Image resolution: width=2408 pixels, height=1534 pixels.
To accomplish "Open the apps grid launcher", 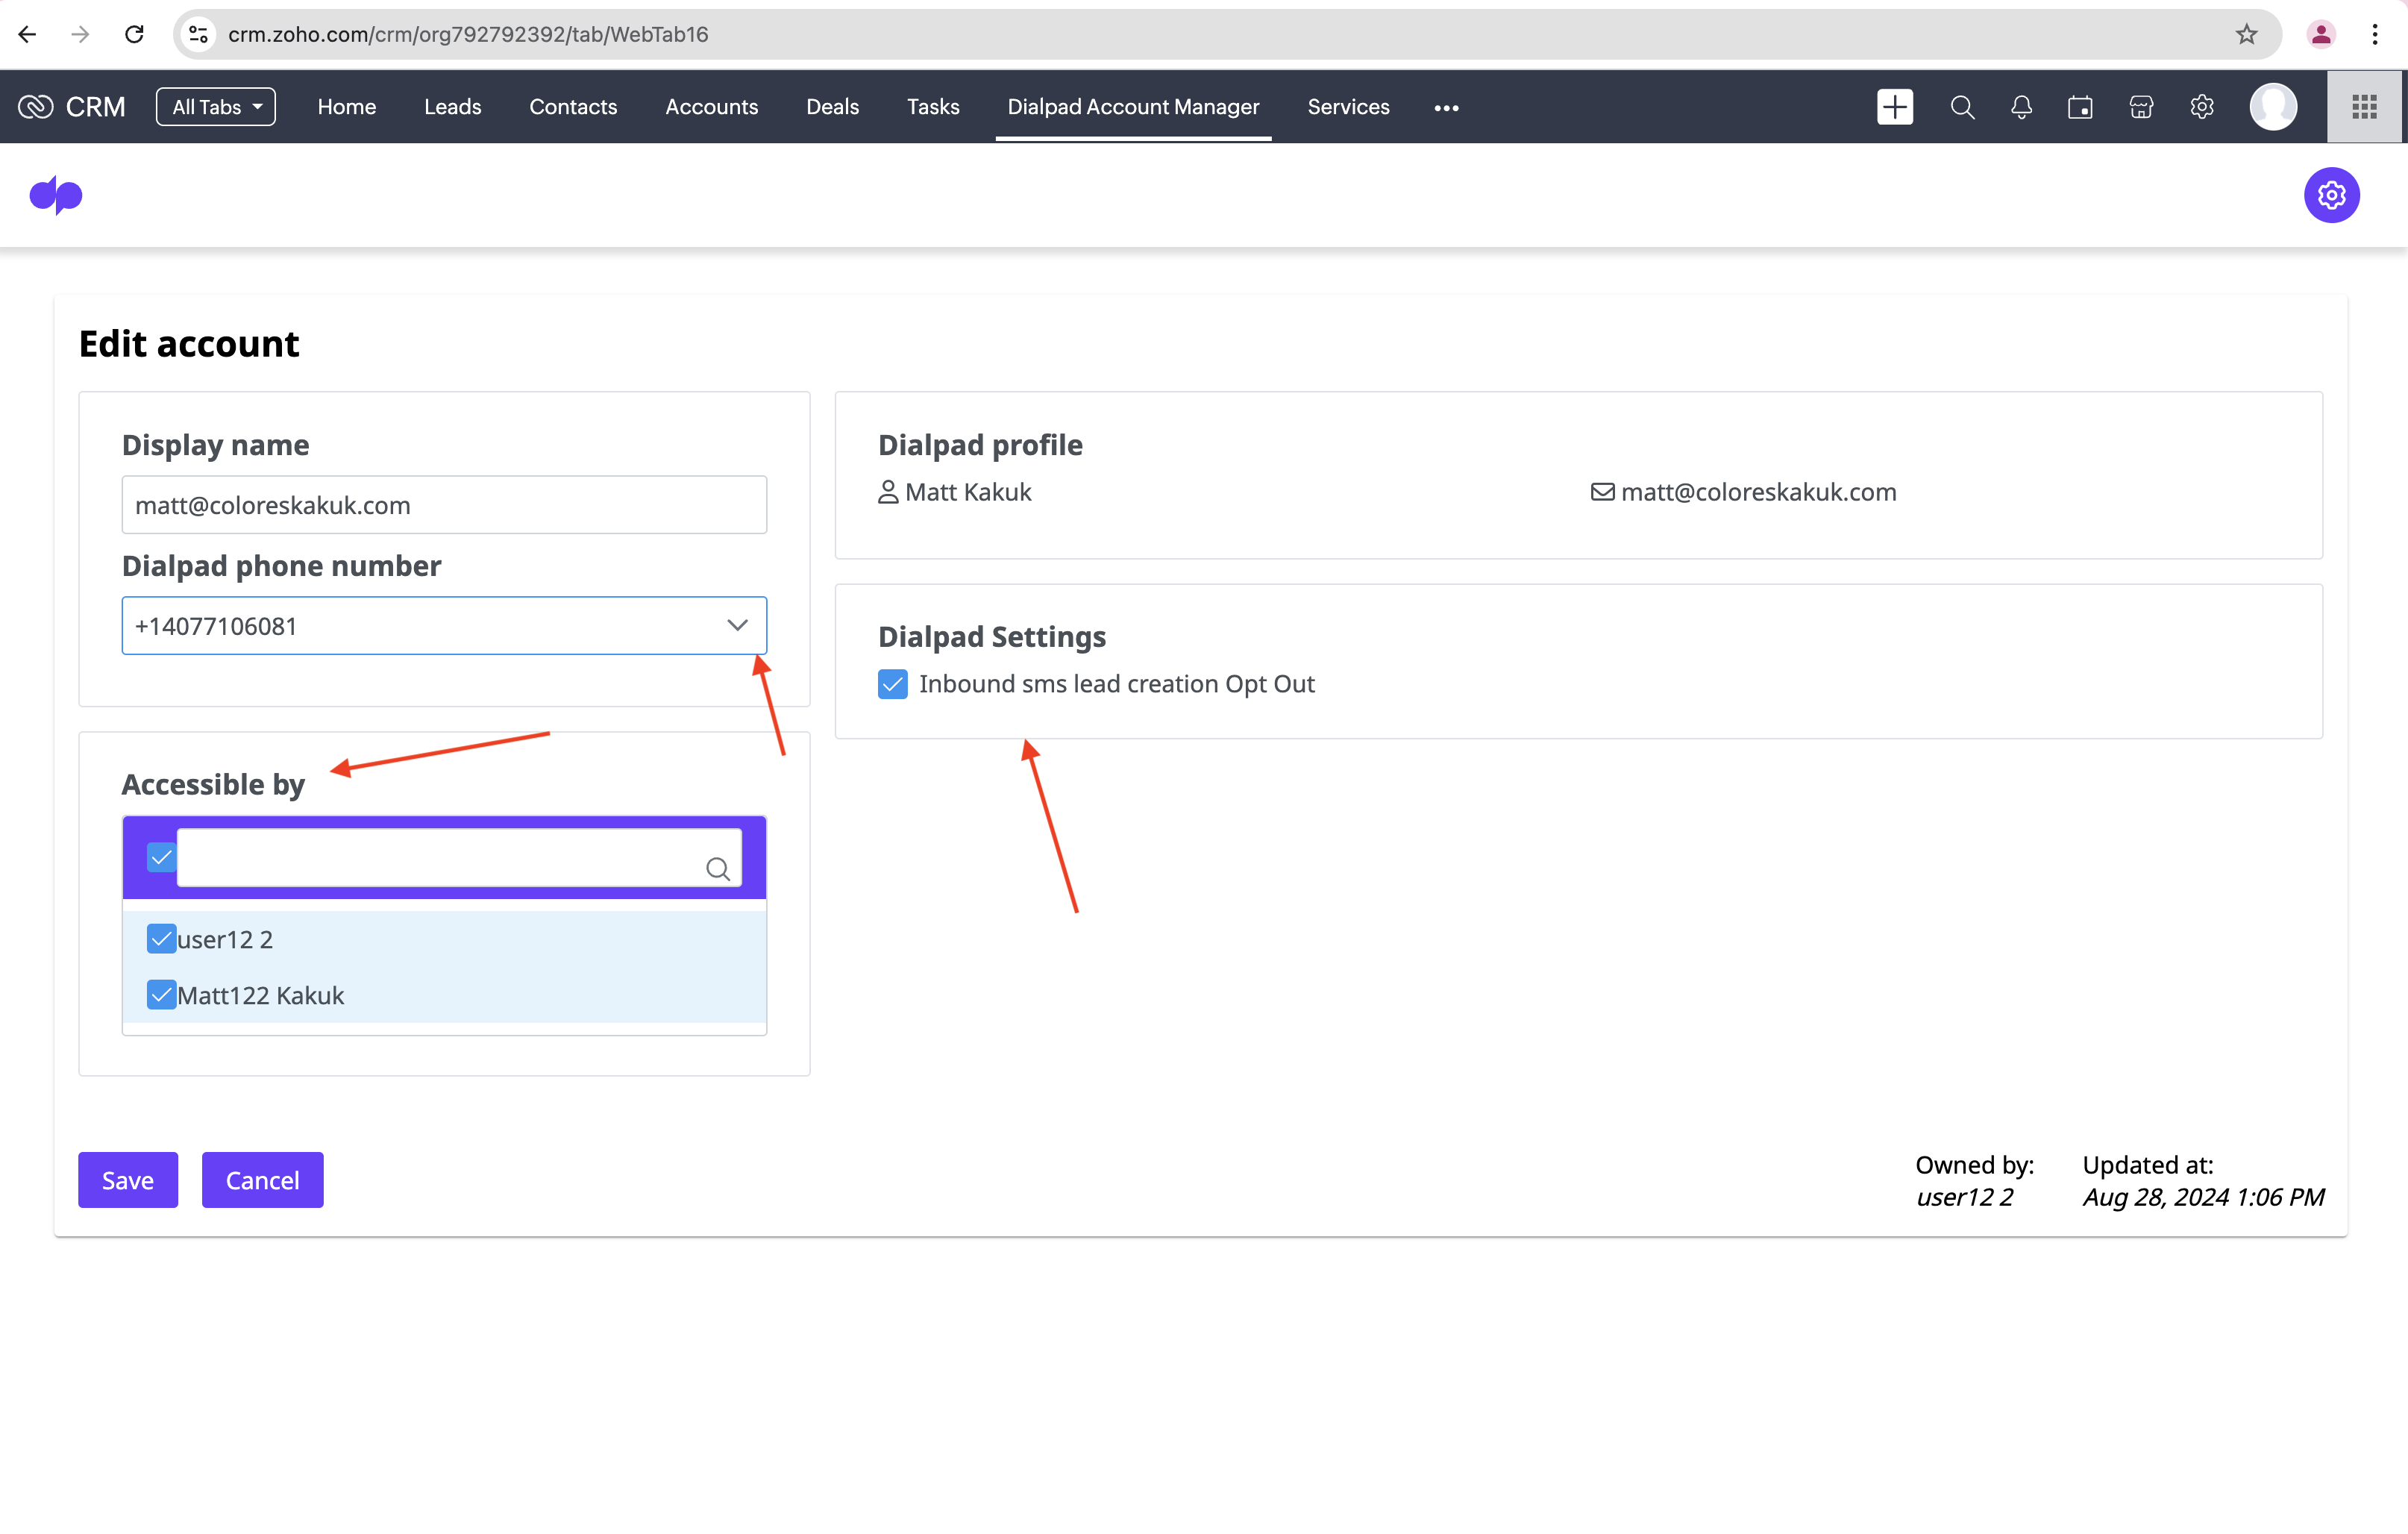I will 2364,107.
